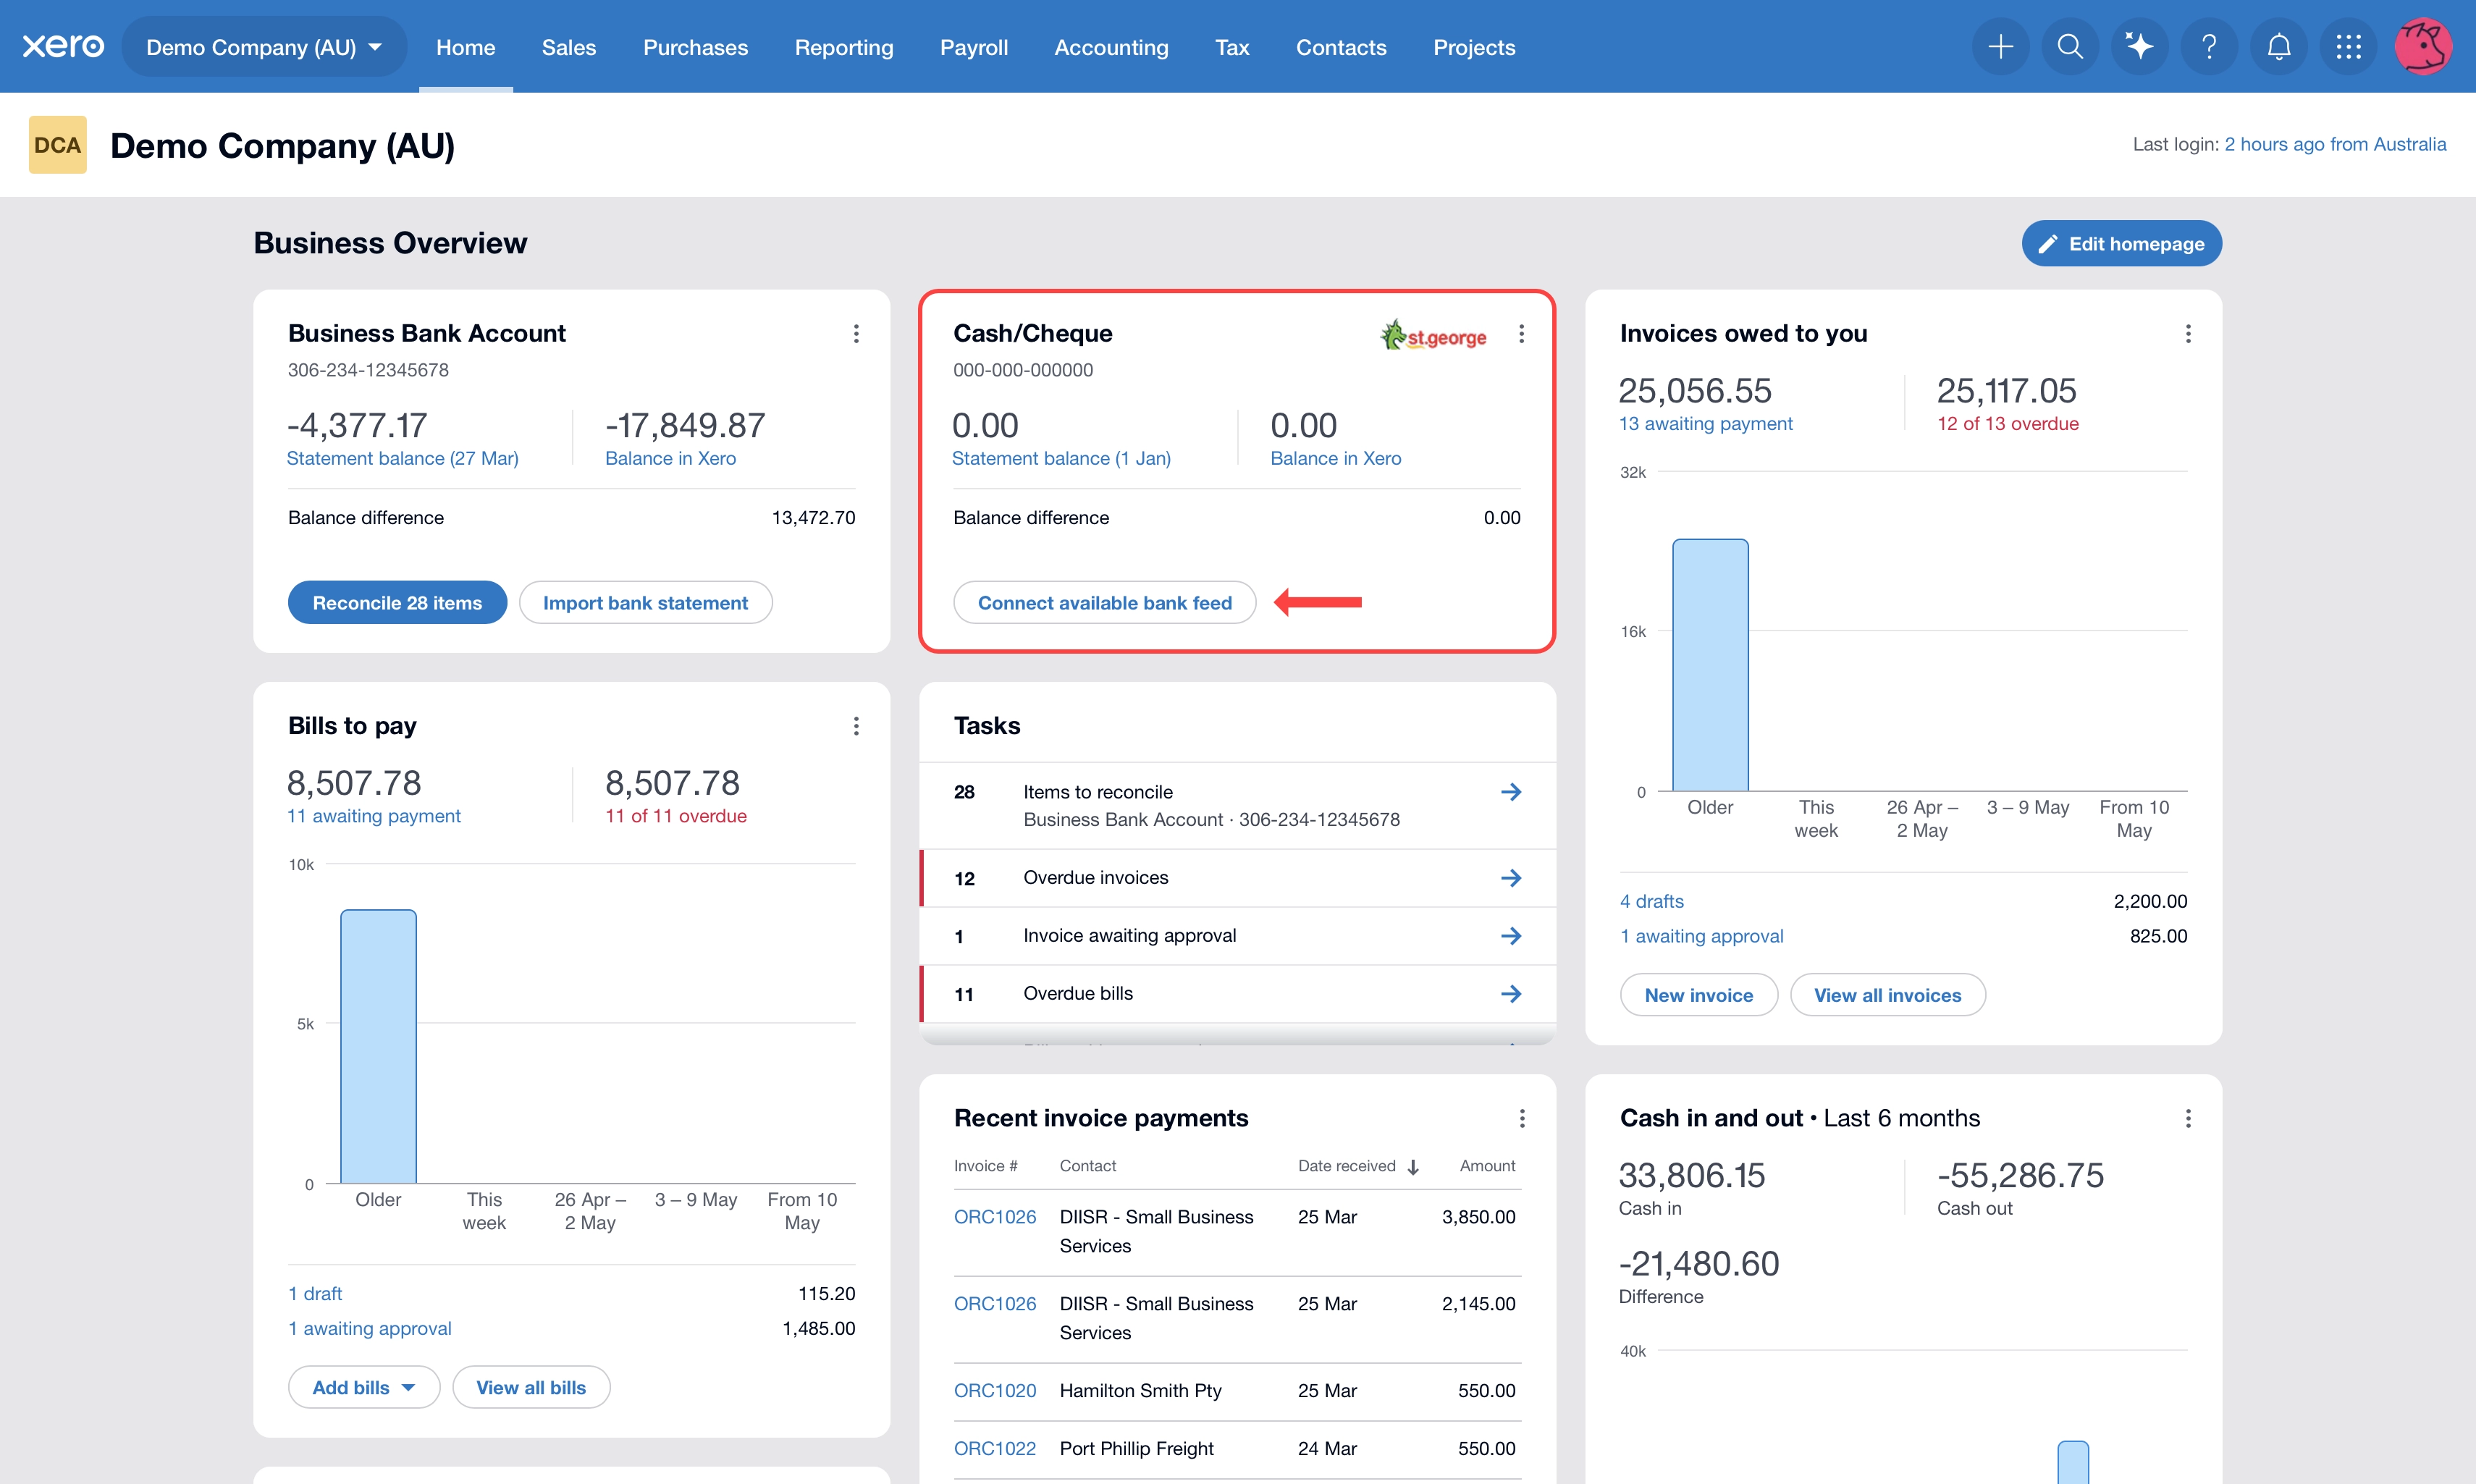The height and width of the screenshot is (1484, 2476).
Task: Open the search magnifier
Action: pos(2070,47)
